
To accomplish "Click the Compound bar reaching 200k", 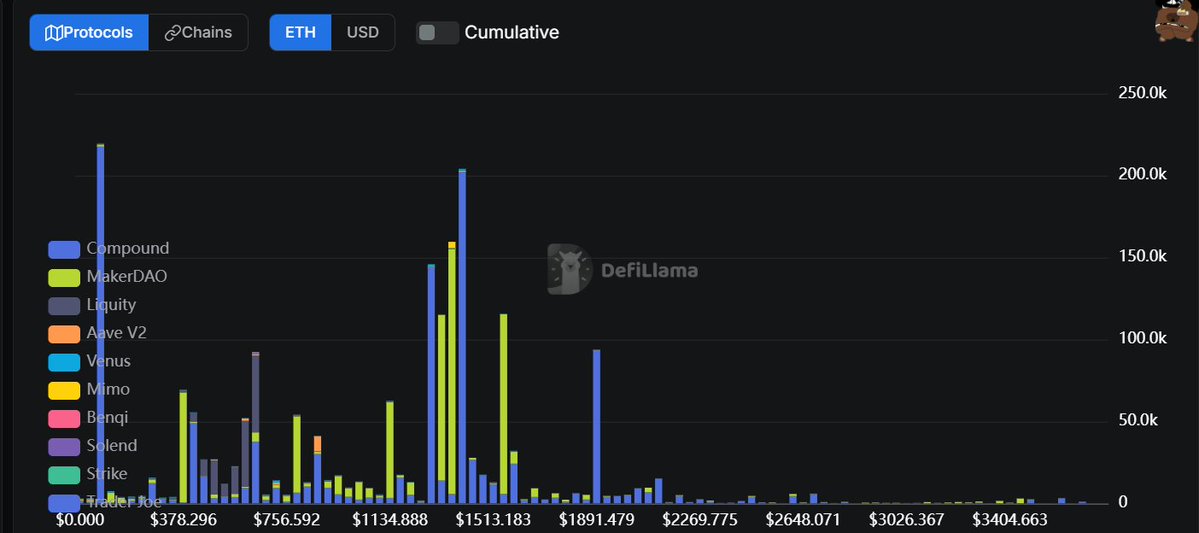I will coord(462,336).
